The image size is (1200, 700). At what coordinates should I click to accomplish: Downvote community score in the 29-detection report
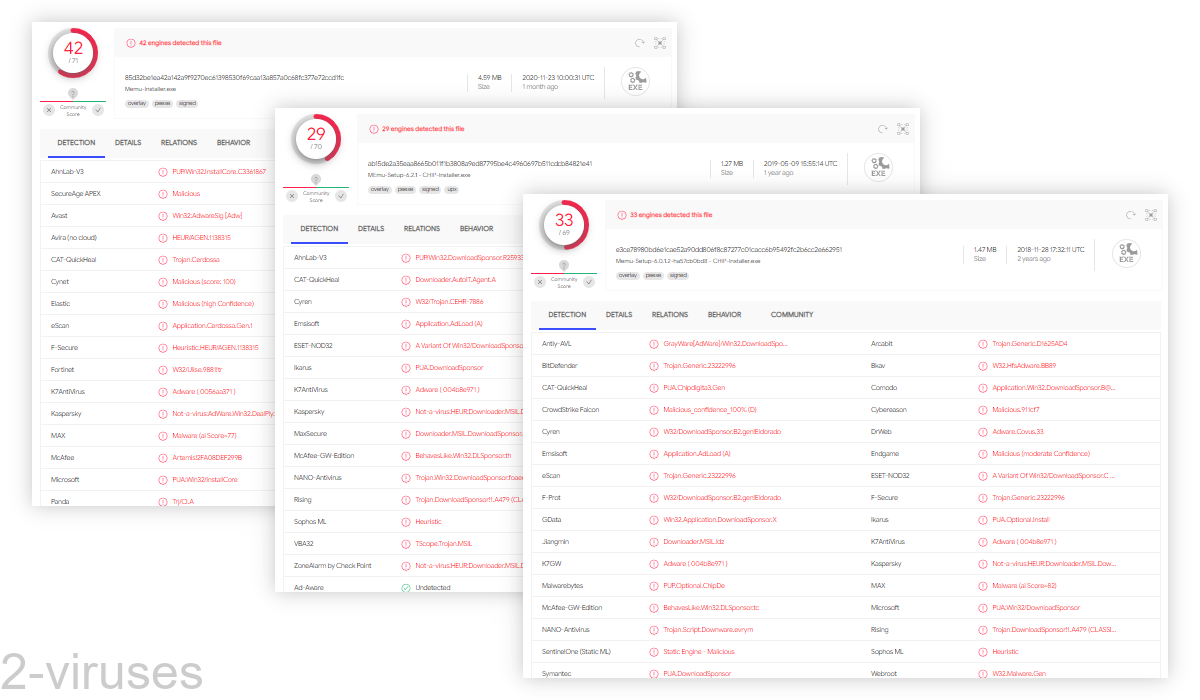[291, 195]
